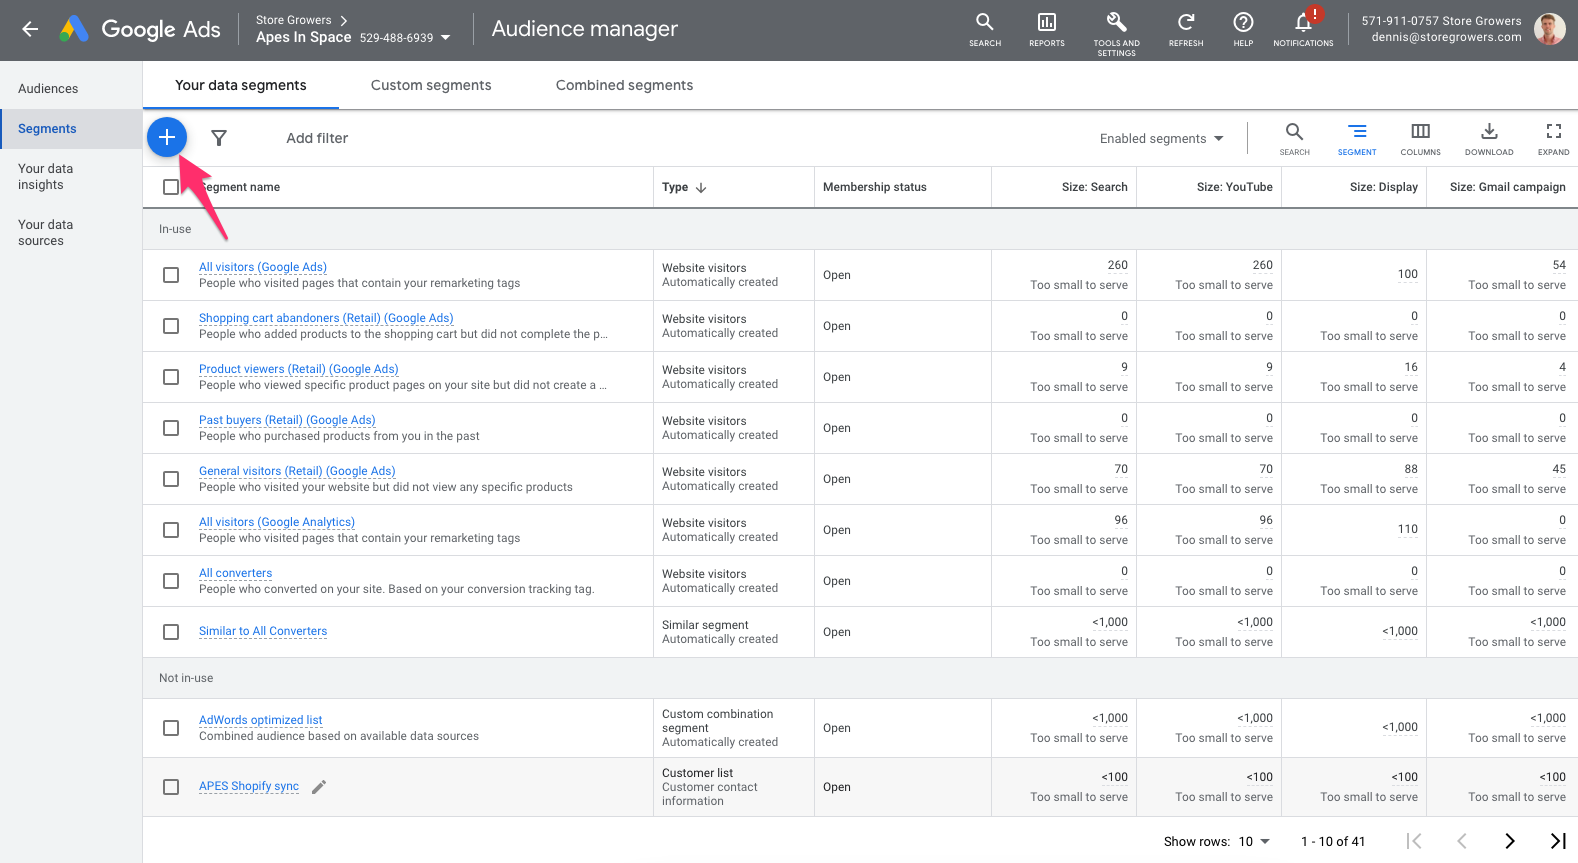Check All visitors (Google Ads) row
The height and width of the screenshot is (863, 1578).
[171, 275]
